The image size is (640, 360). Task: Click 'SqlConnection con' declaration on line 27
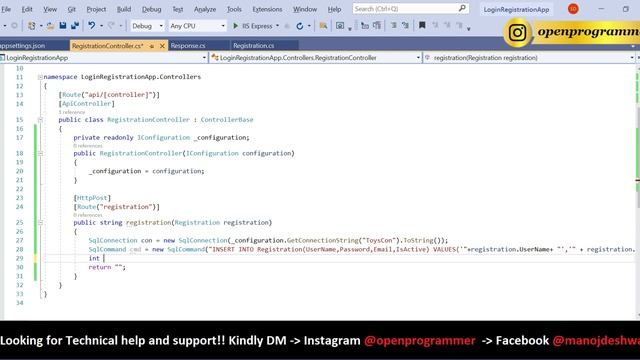[120, 240]
